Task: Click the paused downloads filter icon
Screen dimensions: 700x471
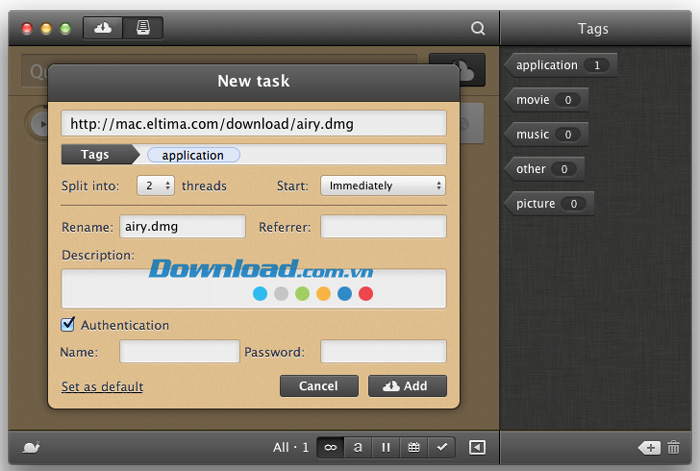Action: pyautogui.click(x=385, y=447)
